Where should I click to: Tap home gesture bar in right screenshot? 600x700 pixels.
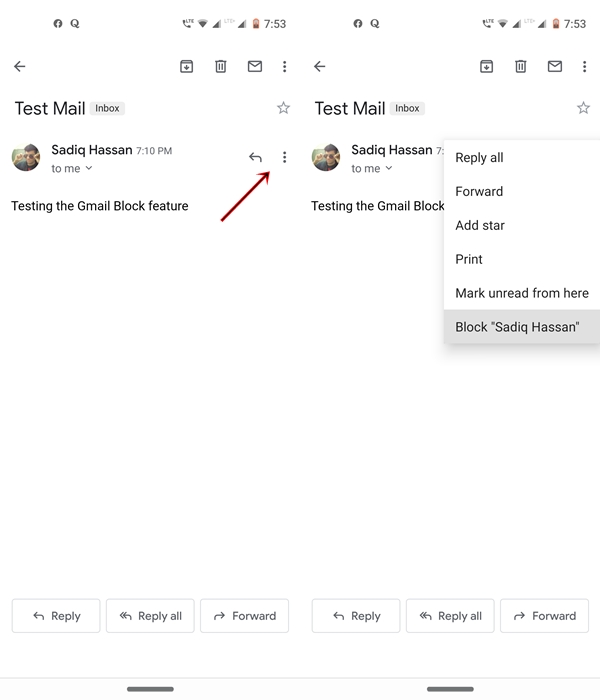(x=450, y=689)
